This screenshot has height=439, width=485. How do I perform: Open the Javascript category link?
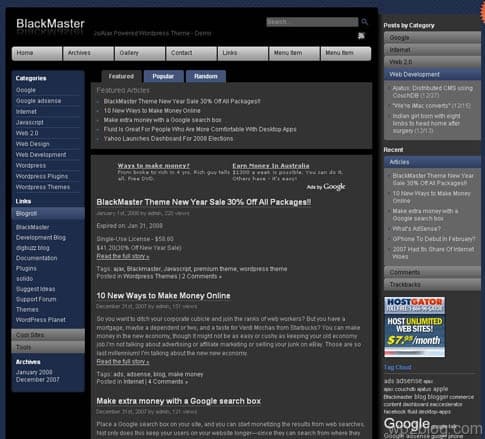(x=30, y=122)
